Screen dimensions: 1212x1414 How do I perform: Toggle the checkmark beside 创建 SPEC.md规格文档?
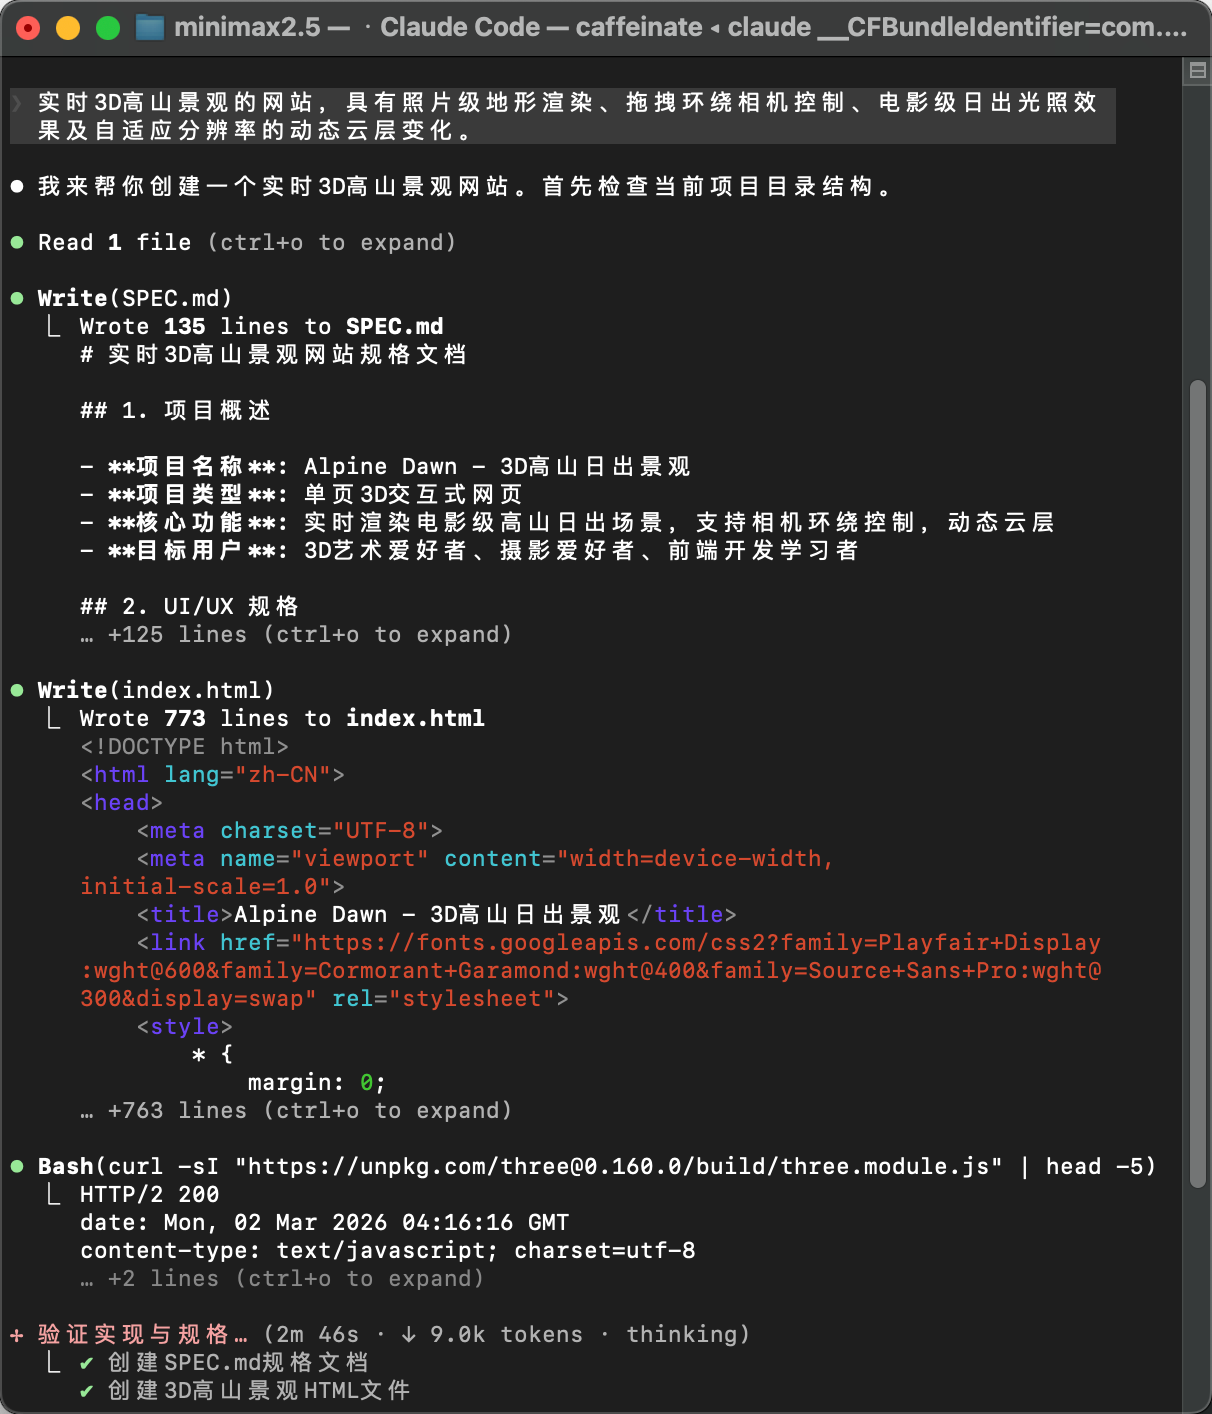(88, 1362)
